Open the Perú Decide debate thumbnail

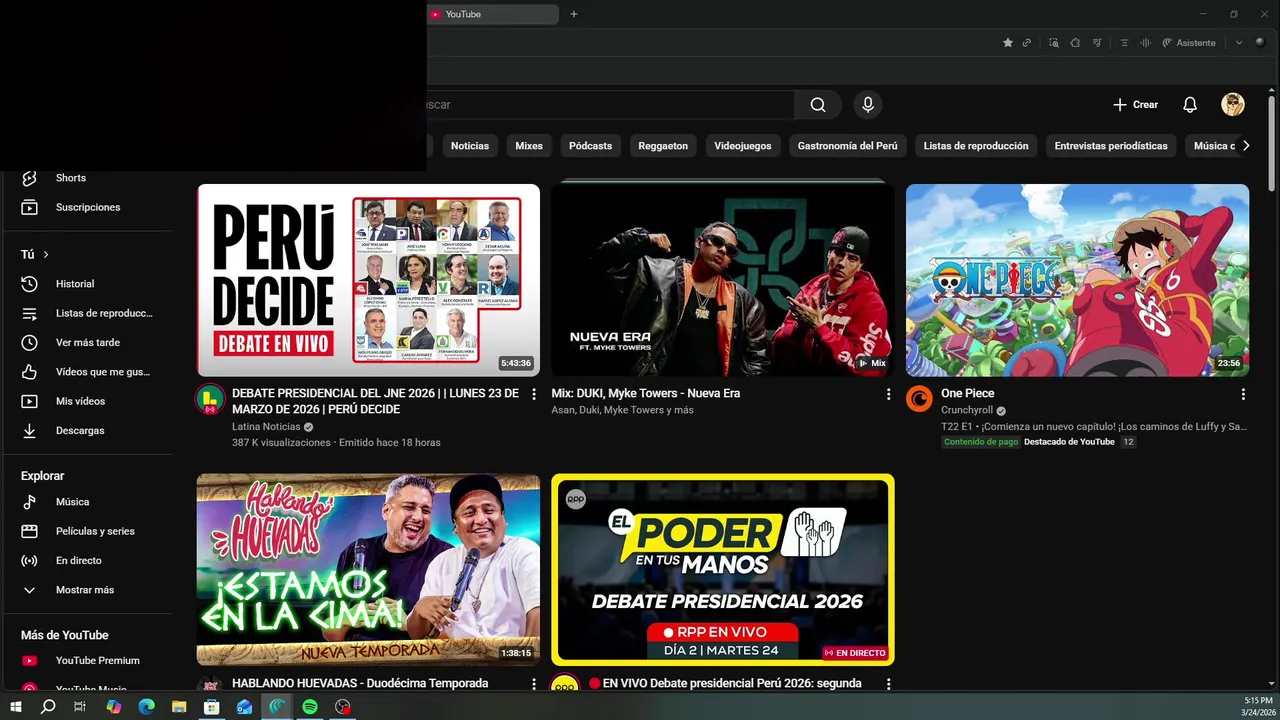click(368, 280)
